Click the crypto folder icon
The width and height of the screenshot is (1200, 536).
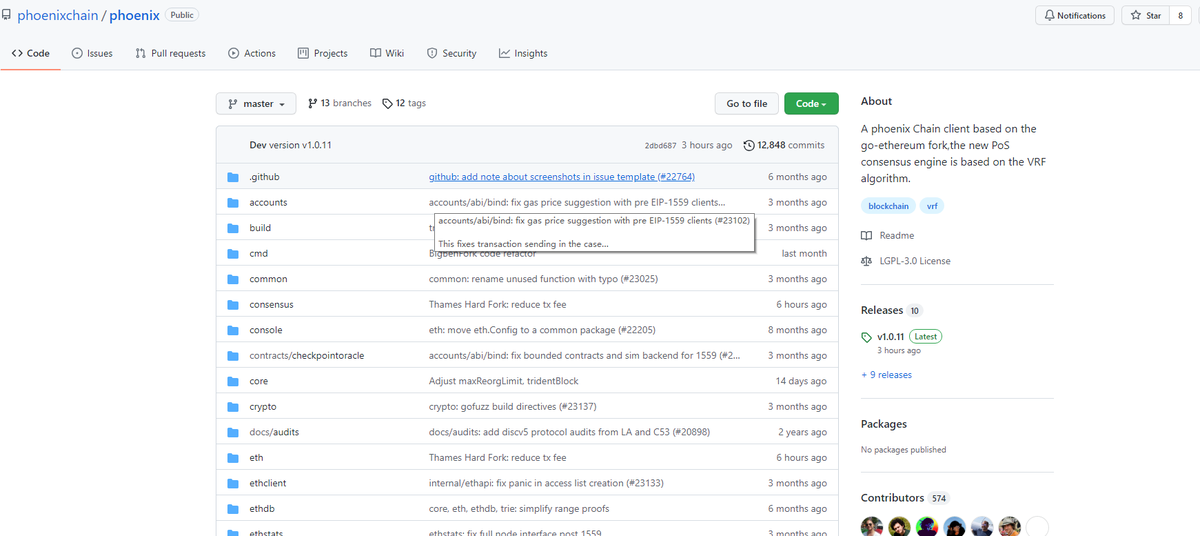232,407
